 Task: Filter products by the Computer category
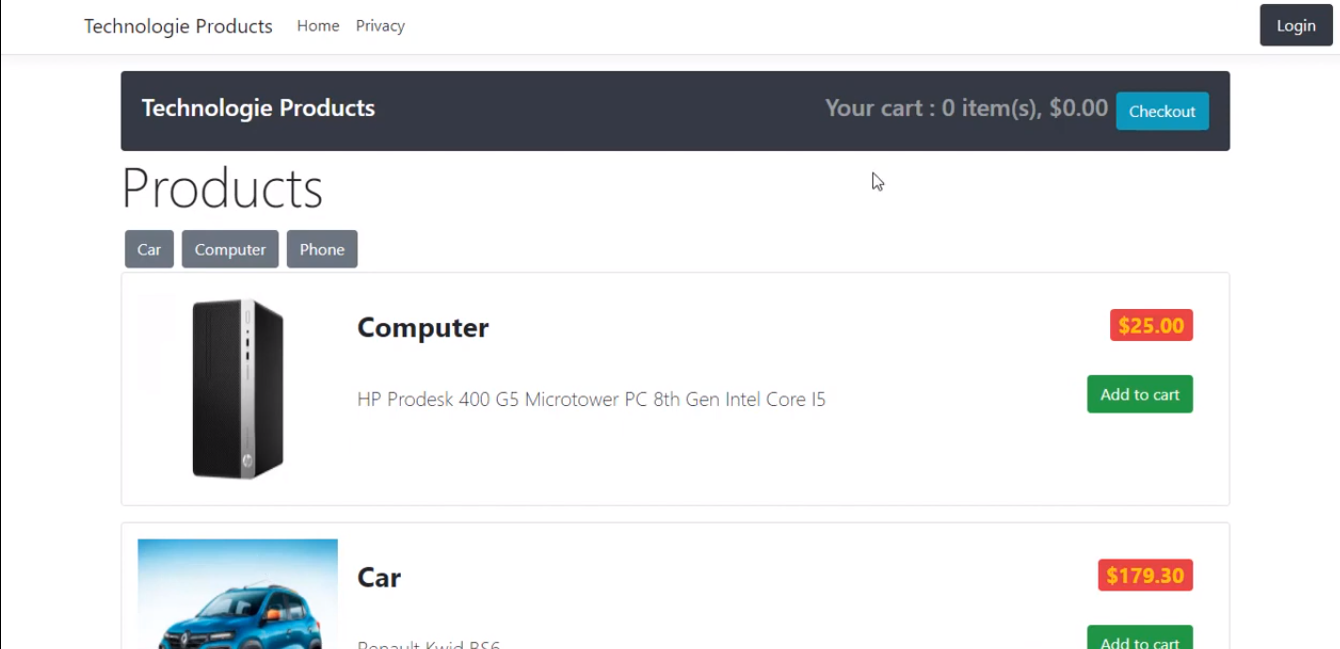[230, 249]
